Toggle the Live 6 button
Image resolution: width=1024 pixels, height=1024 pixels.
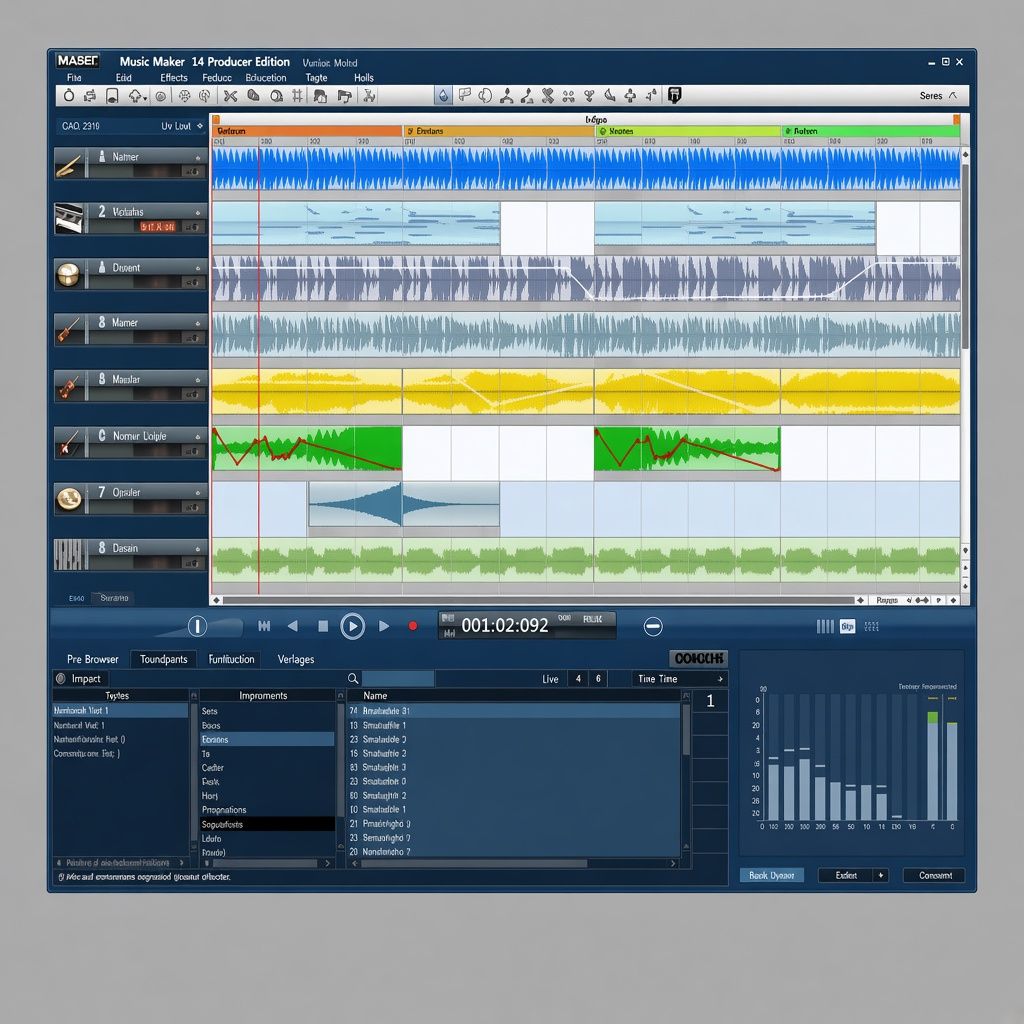click(x=598, y=679)
